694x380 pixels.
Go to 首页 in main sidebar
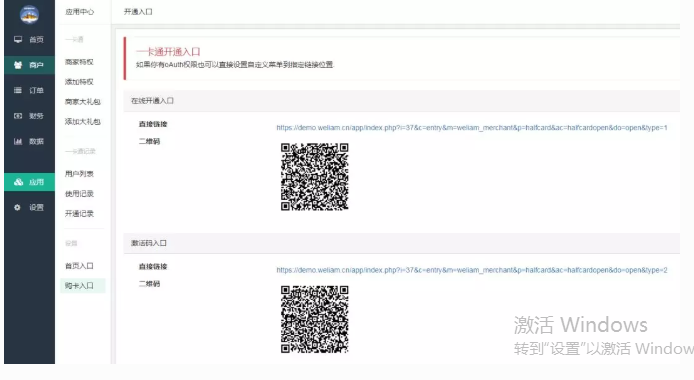click(30, 39)
